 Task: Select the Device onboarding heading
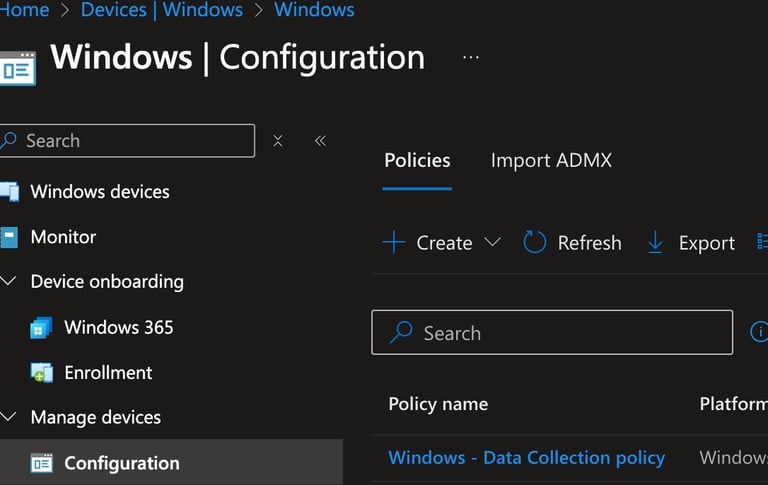tap(107, 282)
